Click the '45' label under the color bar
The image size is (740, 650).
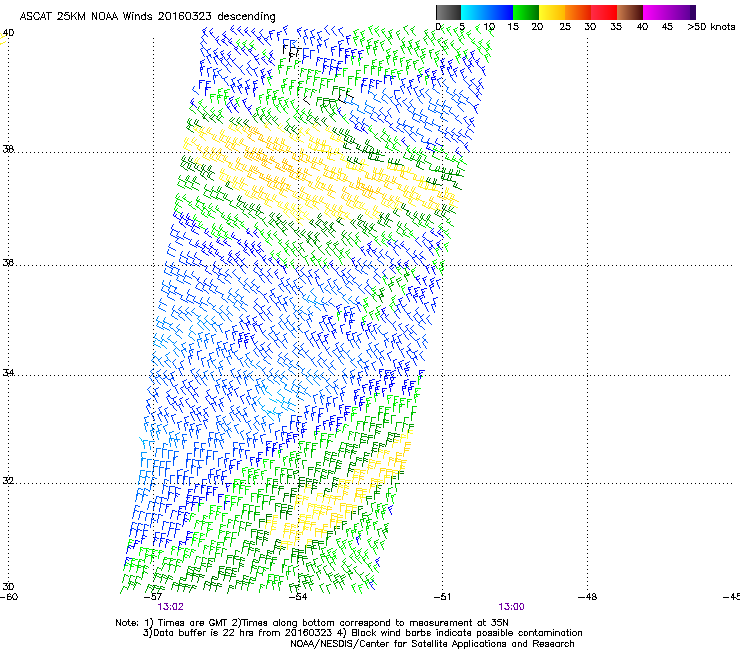tap(667, 27)
